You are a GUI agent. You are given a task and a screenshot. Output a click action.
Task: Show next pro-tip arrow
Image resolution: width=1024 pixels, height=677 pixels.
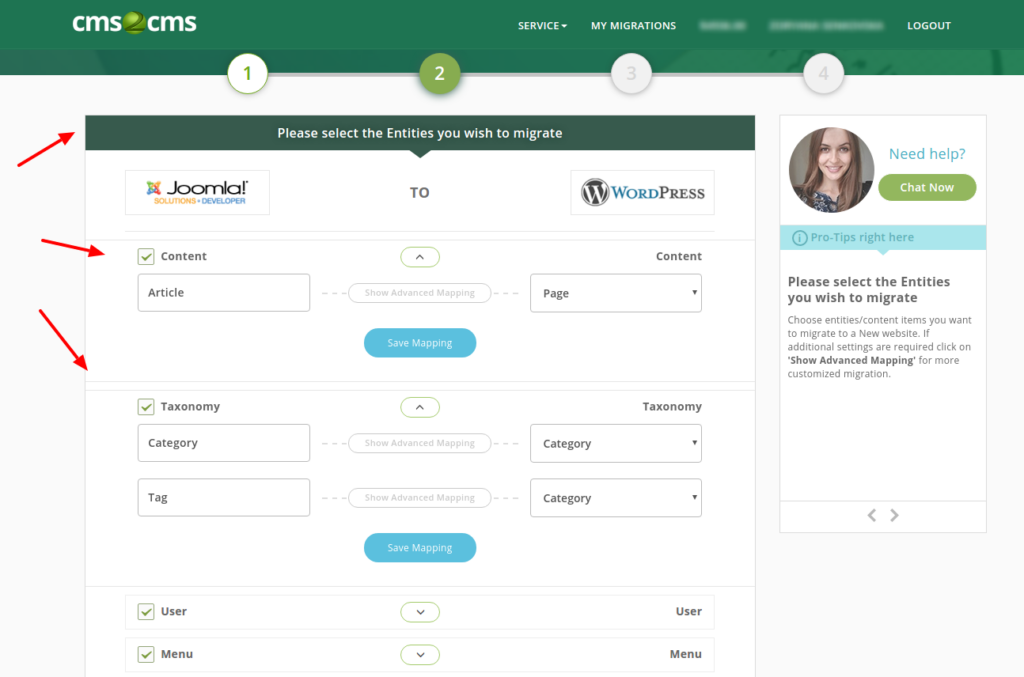click(x=894, y=515)
